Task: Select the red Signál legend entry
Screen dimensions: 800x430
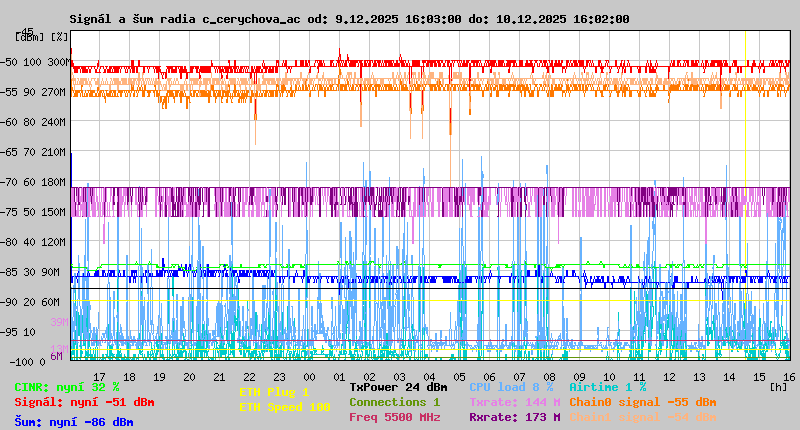Action: click(84, 403)
